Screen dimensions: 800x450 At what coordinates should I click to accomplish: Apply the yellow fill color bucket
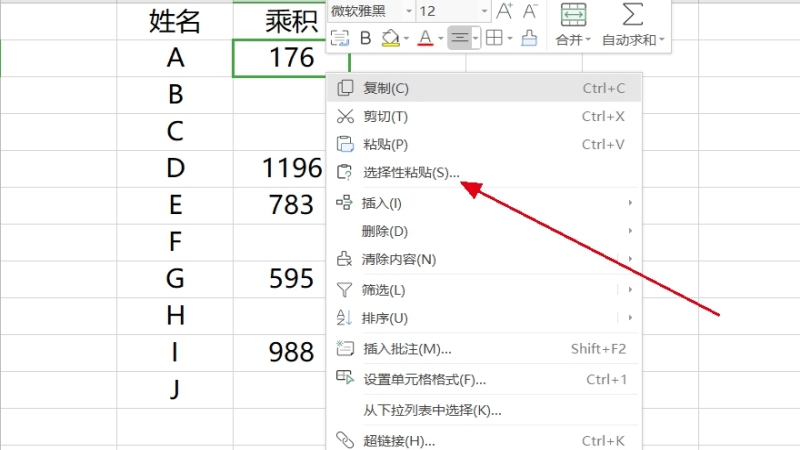390,38
